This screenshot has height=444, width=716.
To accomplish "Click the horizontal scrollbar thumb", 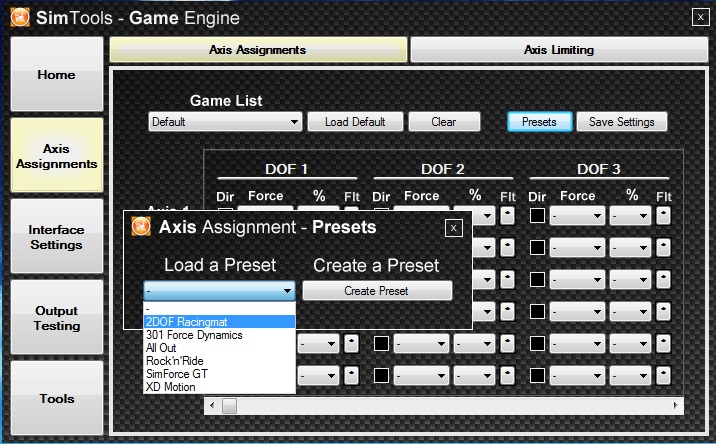I will tap(229, 405).
